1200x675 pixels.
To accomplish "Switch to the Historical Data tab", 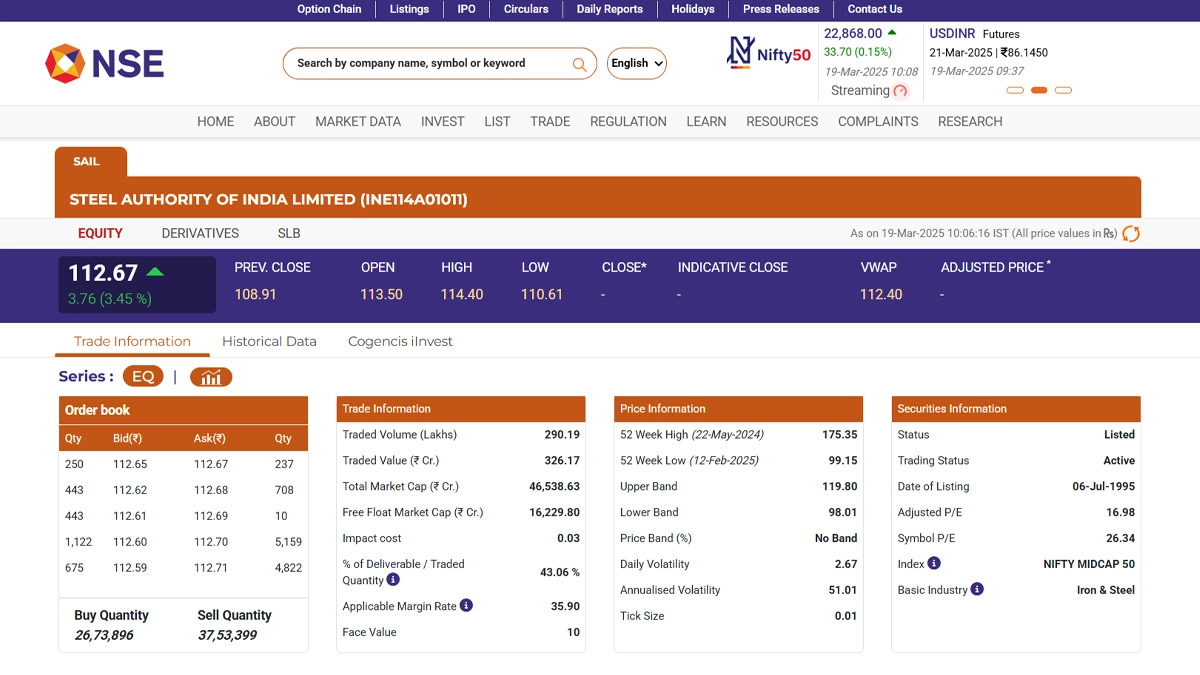I will [269, 341].
